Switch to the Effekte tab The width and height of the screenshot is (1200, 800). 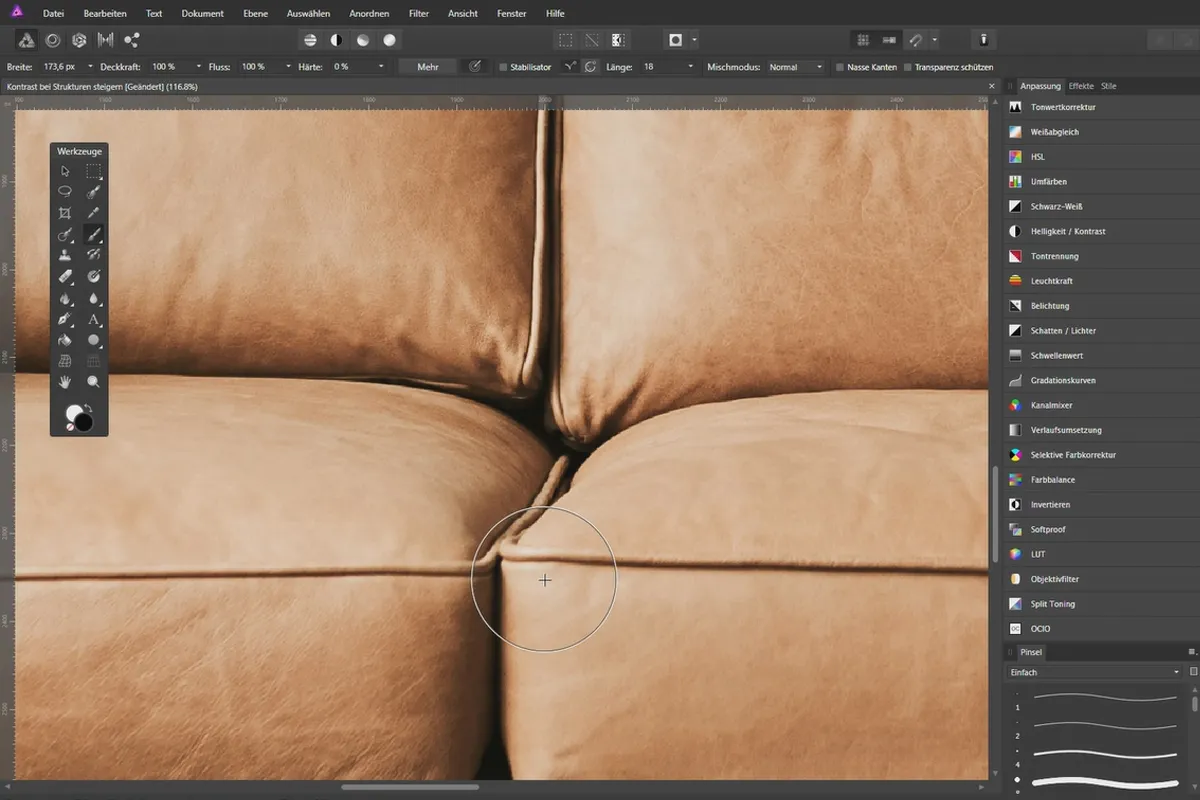click(1081, 86)
